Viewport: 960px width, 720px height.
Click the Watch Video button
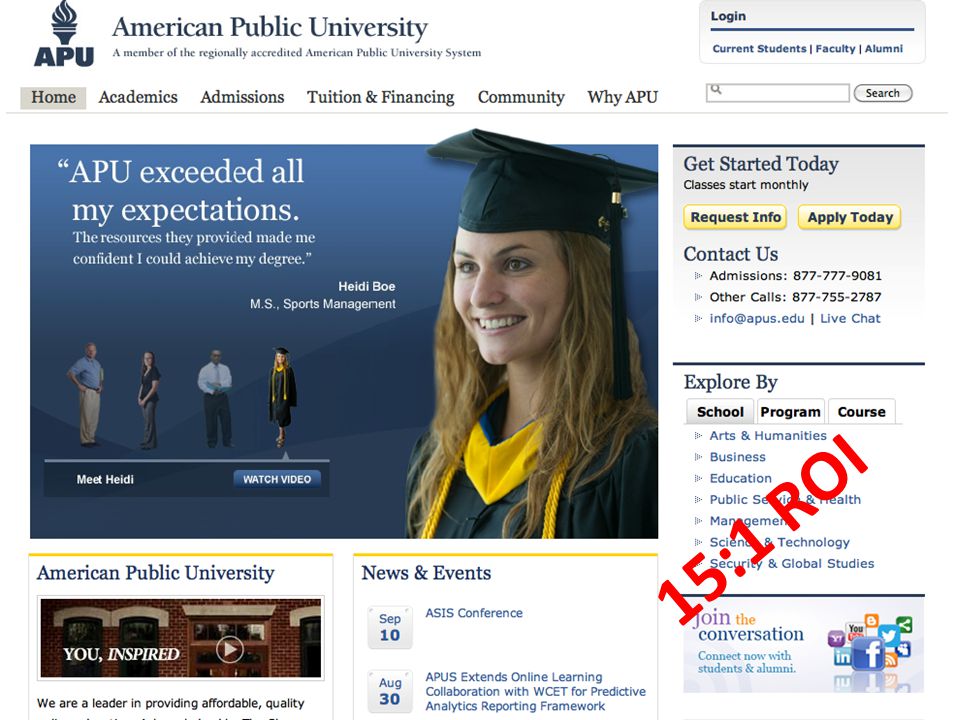[x=277, y=479]
